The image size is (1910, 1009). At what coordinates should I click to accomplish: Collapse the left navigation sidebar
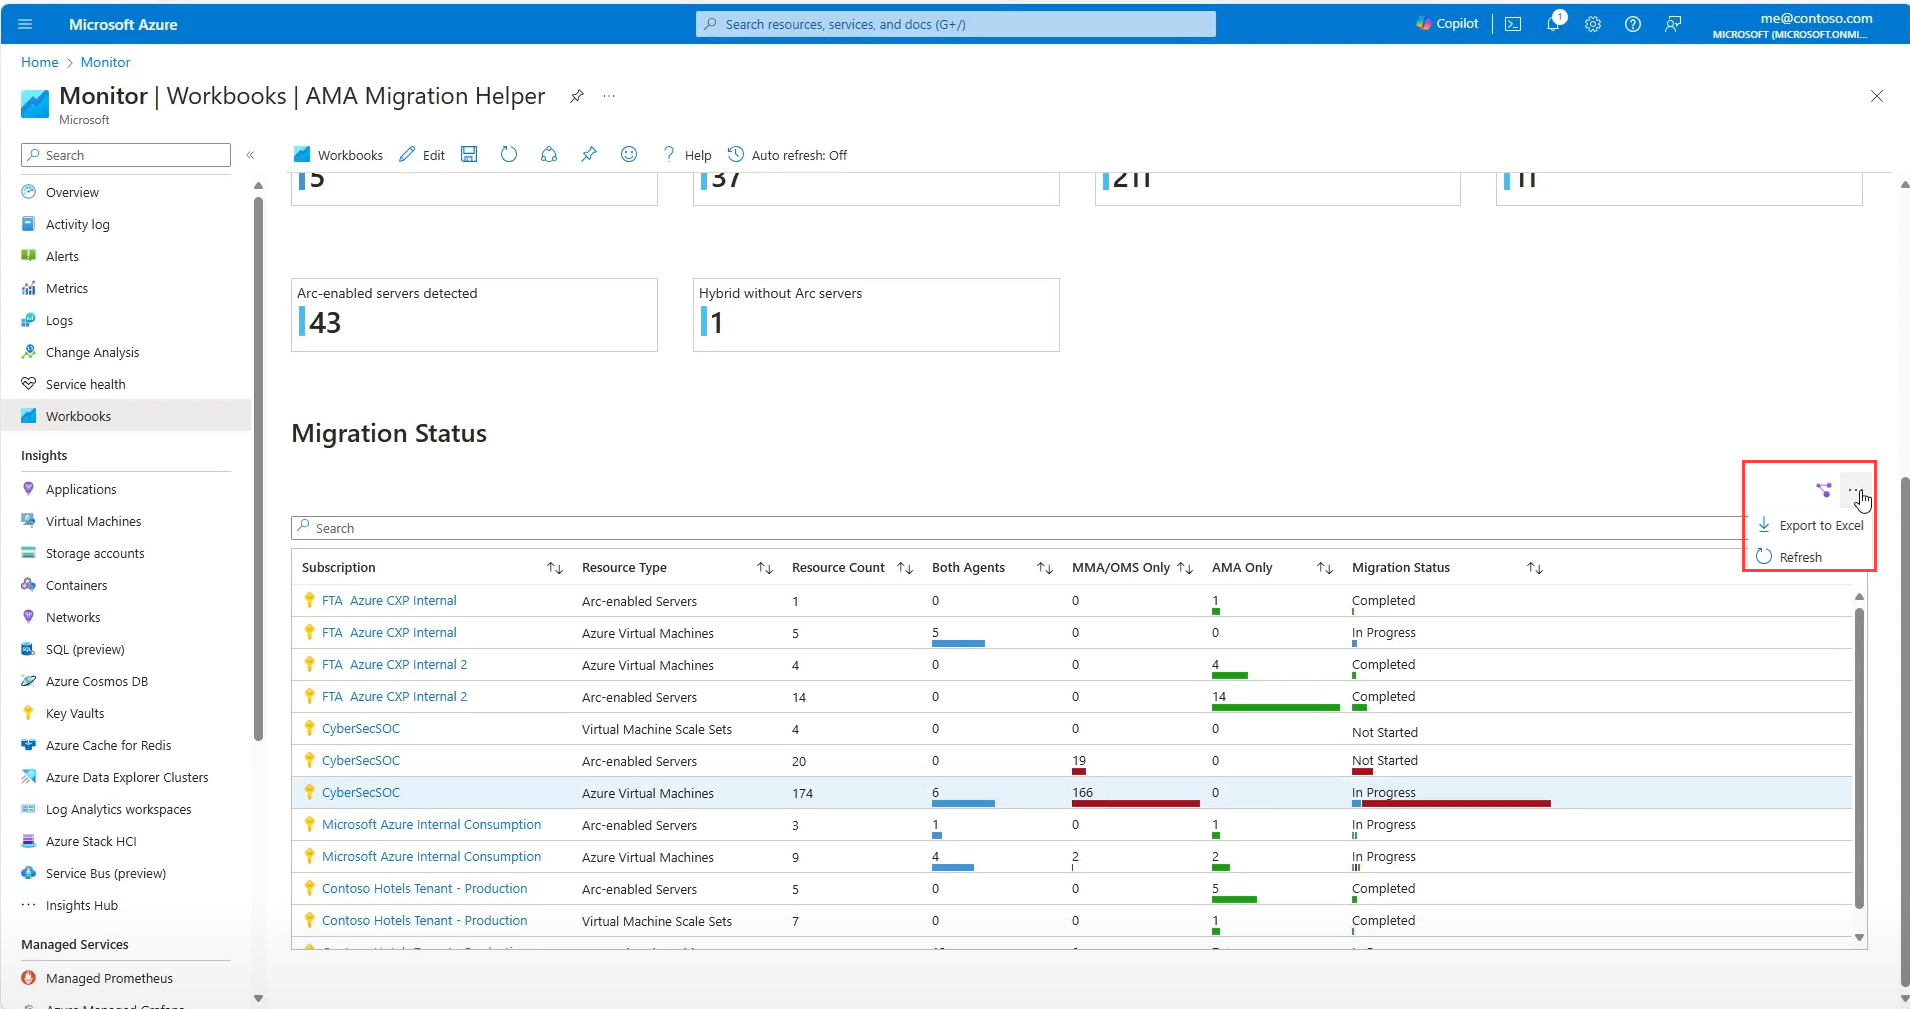click(x=250, y=155)
